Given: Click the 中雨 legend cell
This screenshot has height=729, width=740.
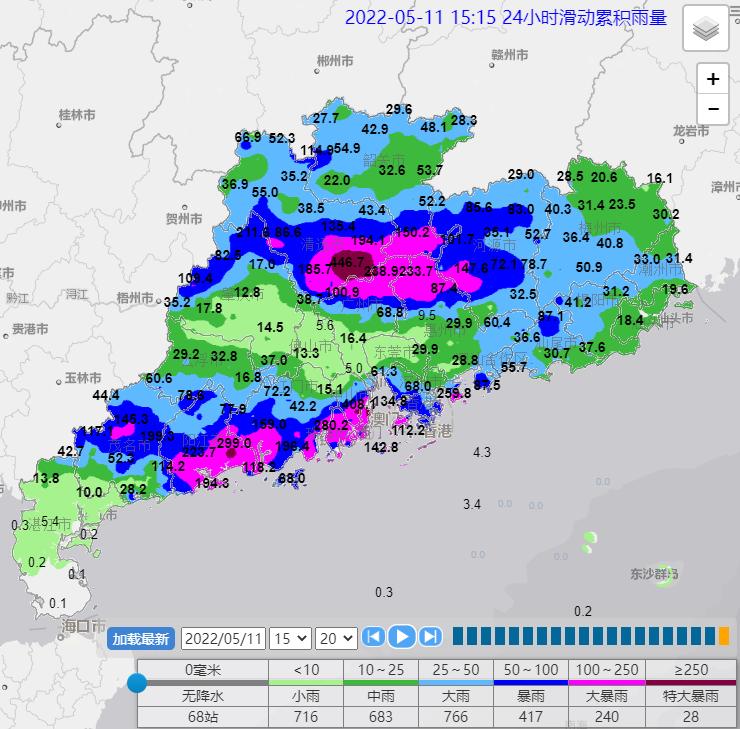Looking at the screenshot, I should [x=381, y=696].
